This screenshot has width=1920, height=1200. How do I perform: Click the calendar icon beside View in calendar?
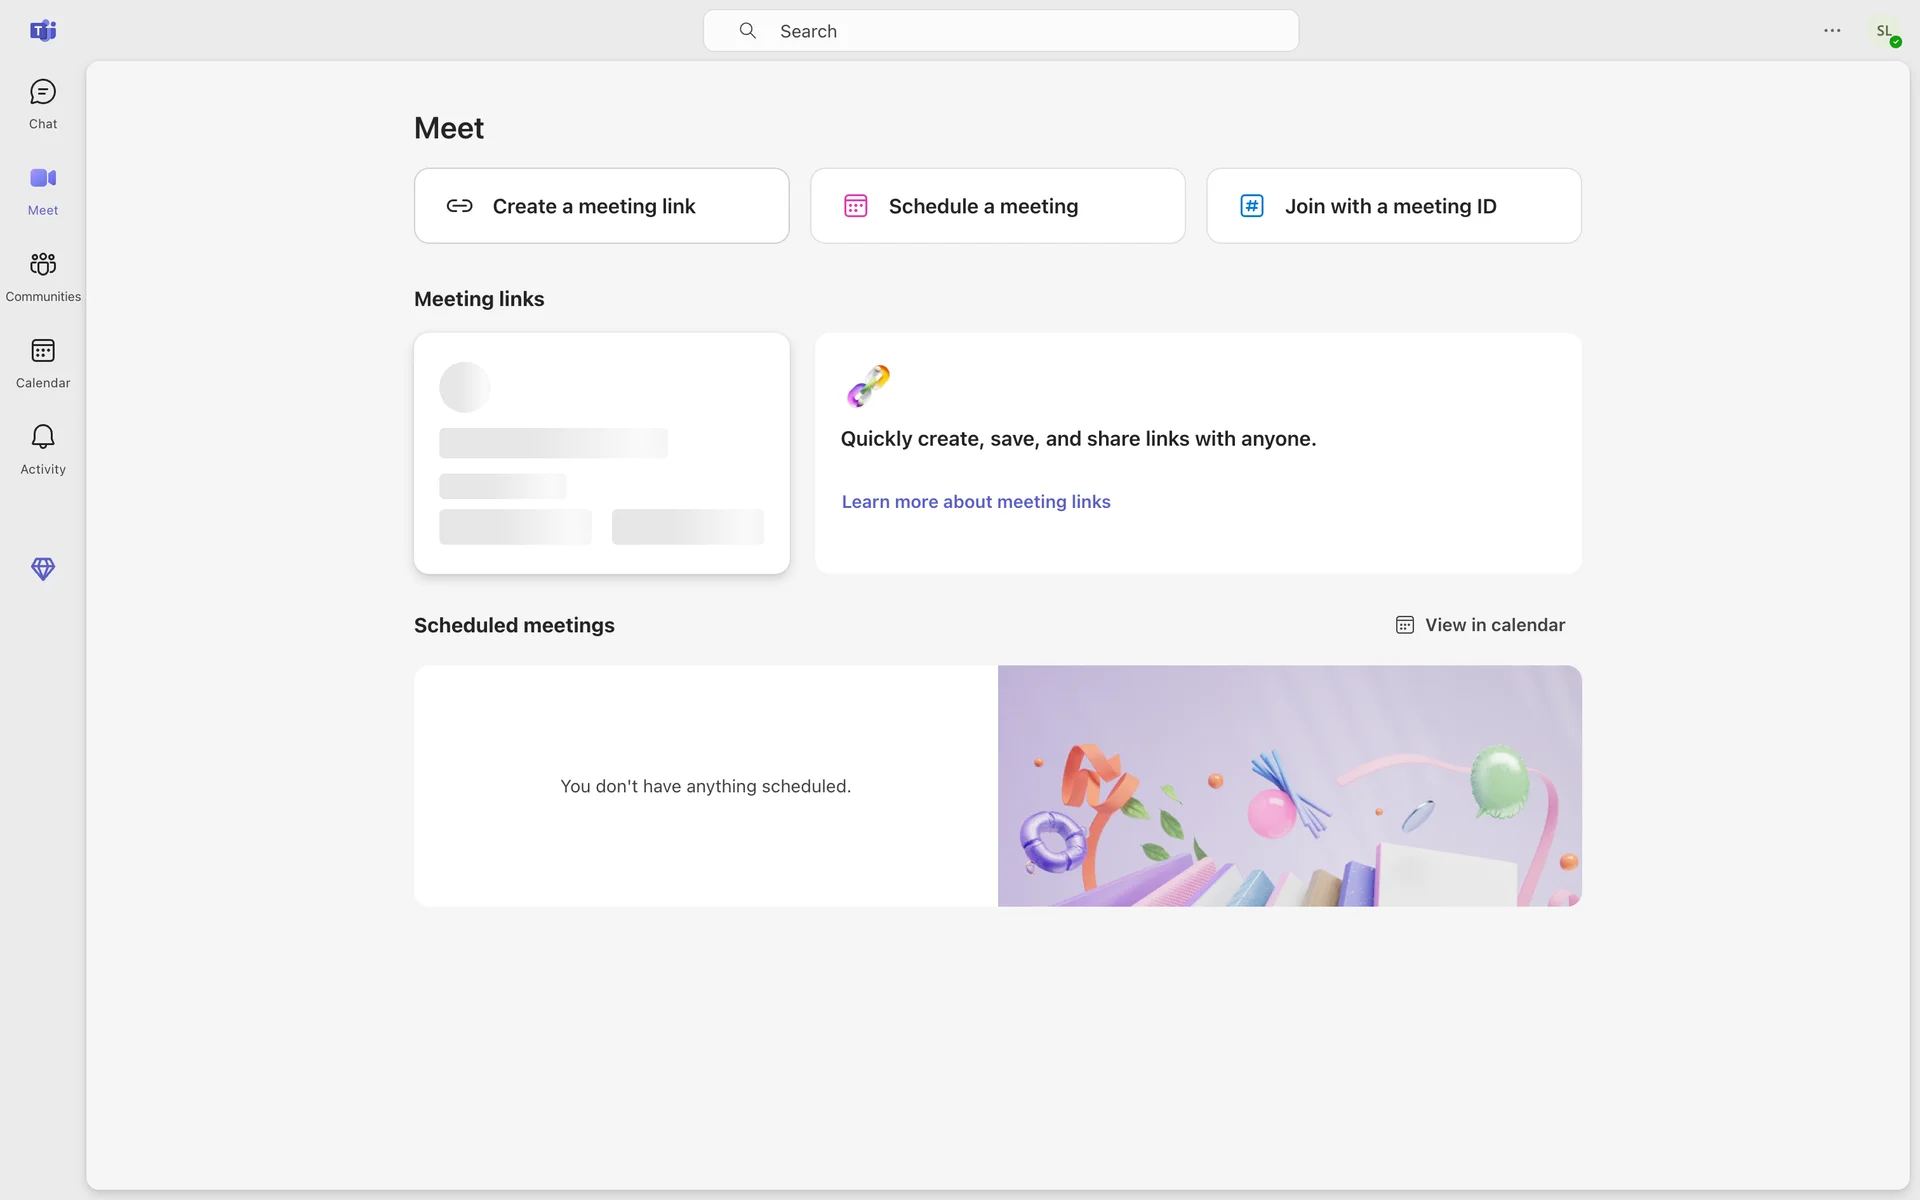pyautogui.click(x=1404, y=625)
